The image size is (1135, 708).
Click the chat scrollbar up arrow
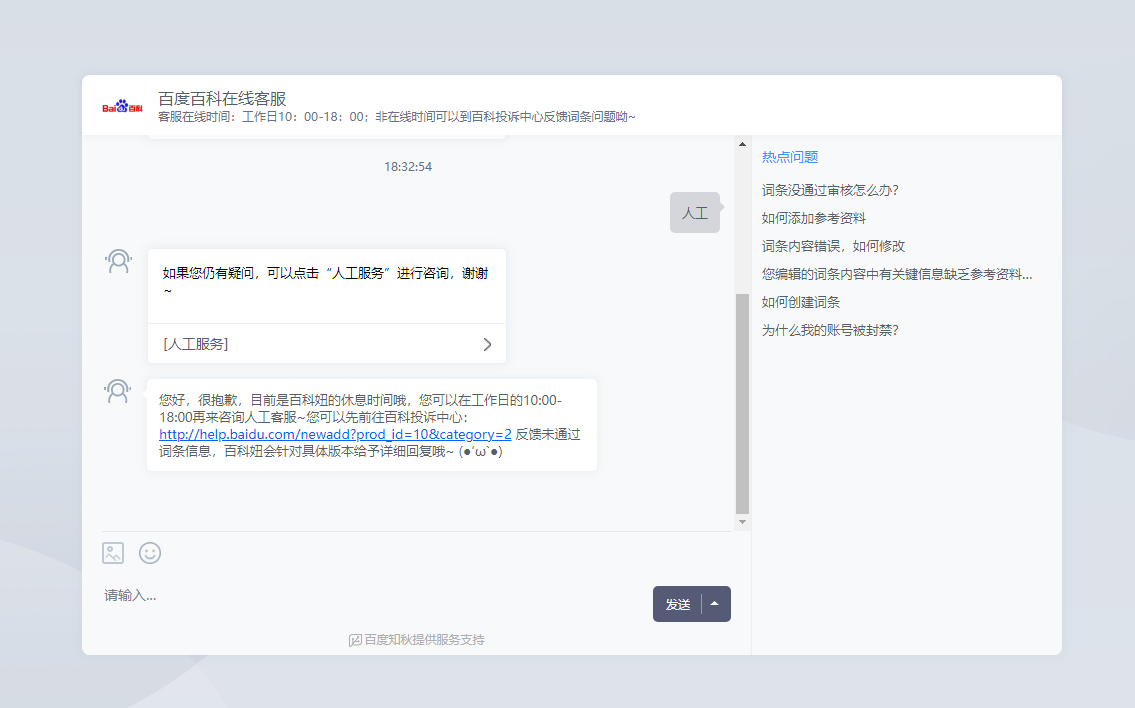pyautogui.click(x=742, y=144)
